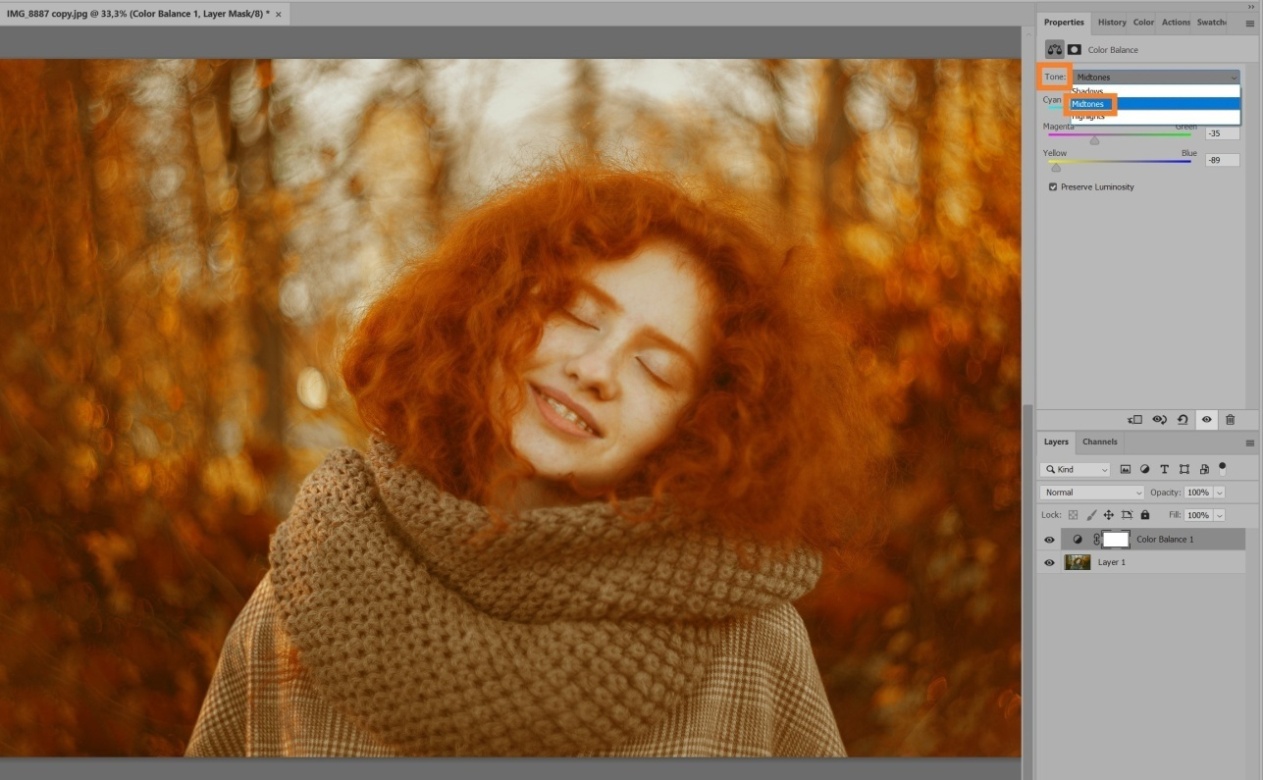Filter layers by shape layer icon

(x=1184, y=469)
